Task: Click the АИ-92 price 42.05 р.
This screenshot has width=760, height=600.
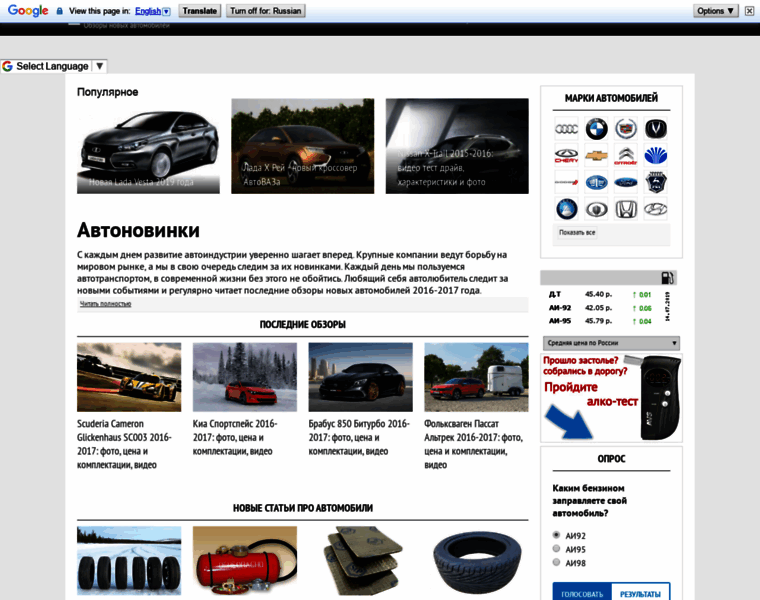Action: 598,308
